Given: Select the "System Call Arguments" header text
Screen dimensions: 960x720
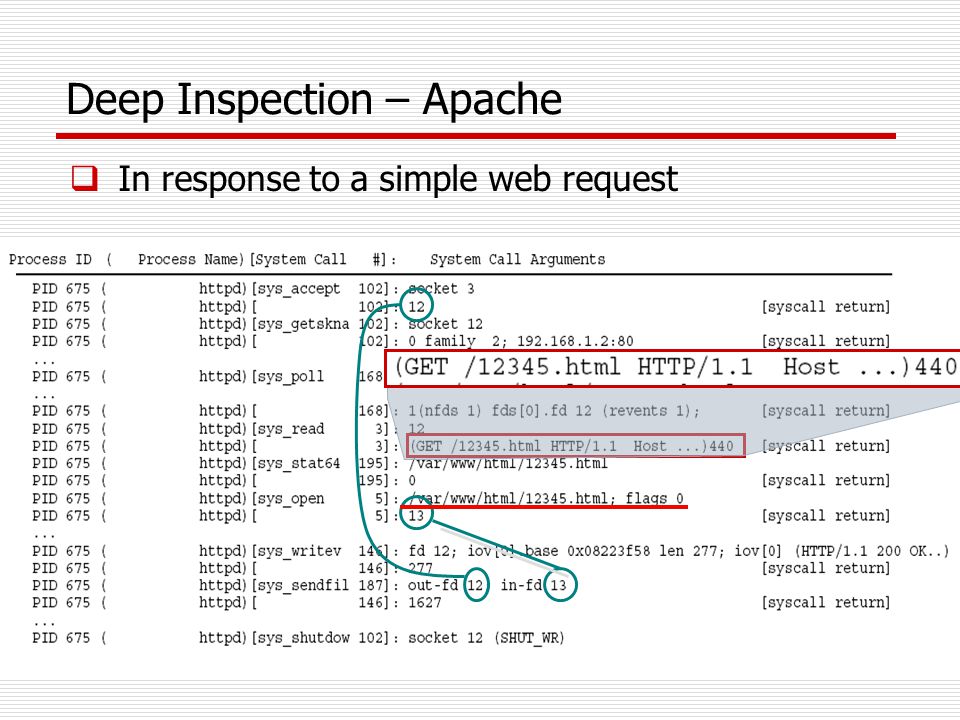Looking at the screenshot, I should (x=517, y=260).
